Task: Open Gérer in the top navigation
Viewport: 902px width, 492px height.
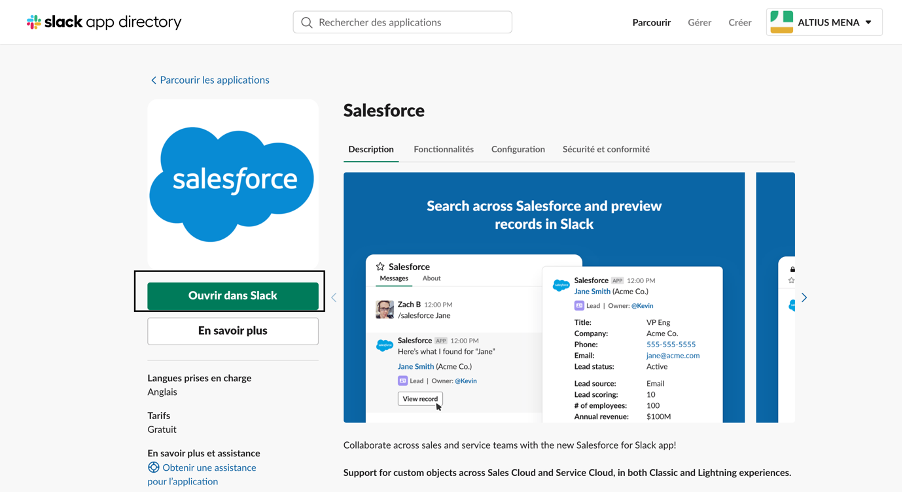Action: tap(700, 22)
